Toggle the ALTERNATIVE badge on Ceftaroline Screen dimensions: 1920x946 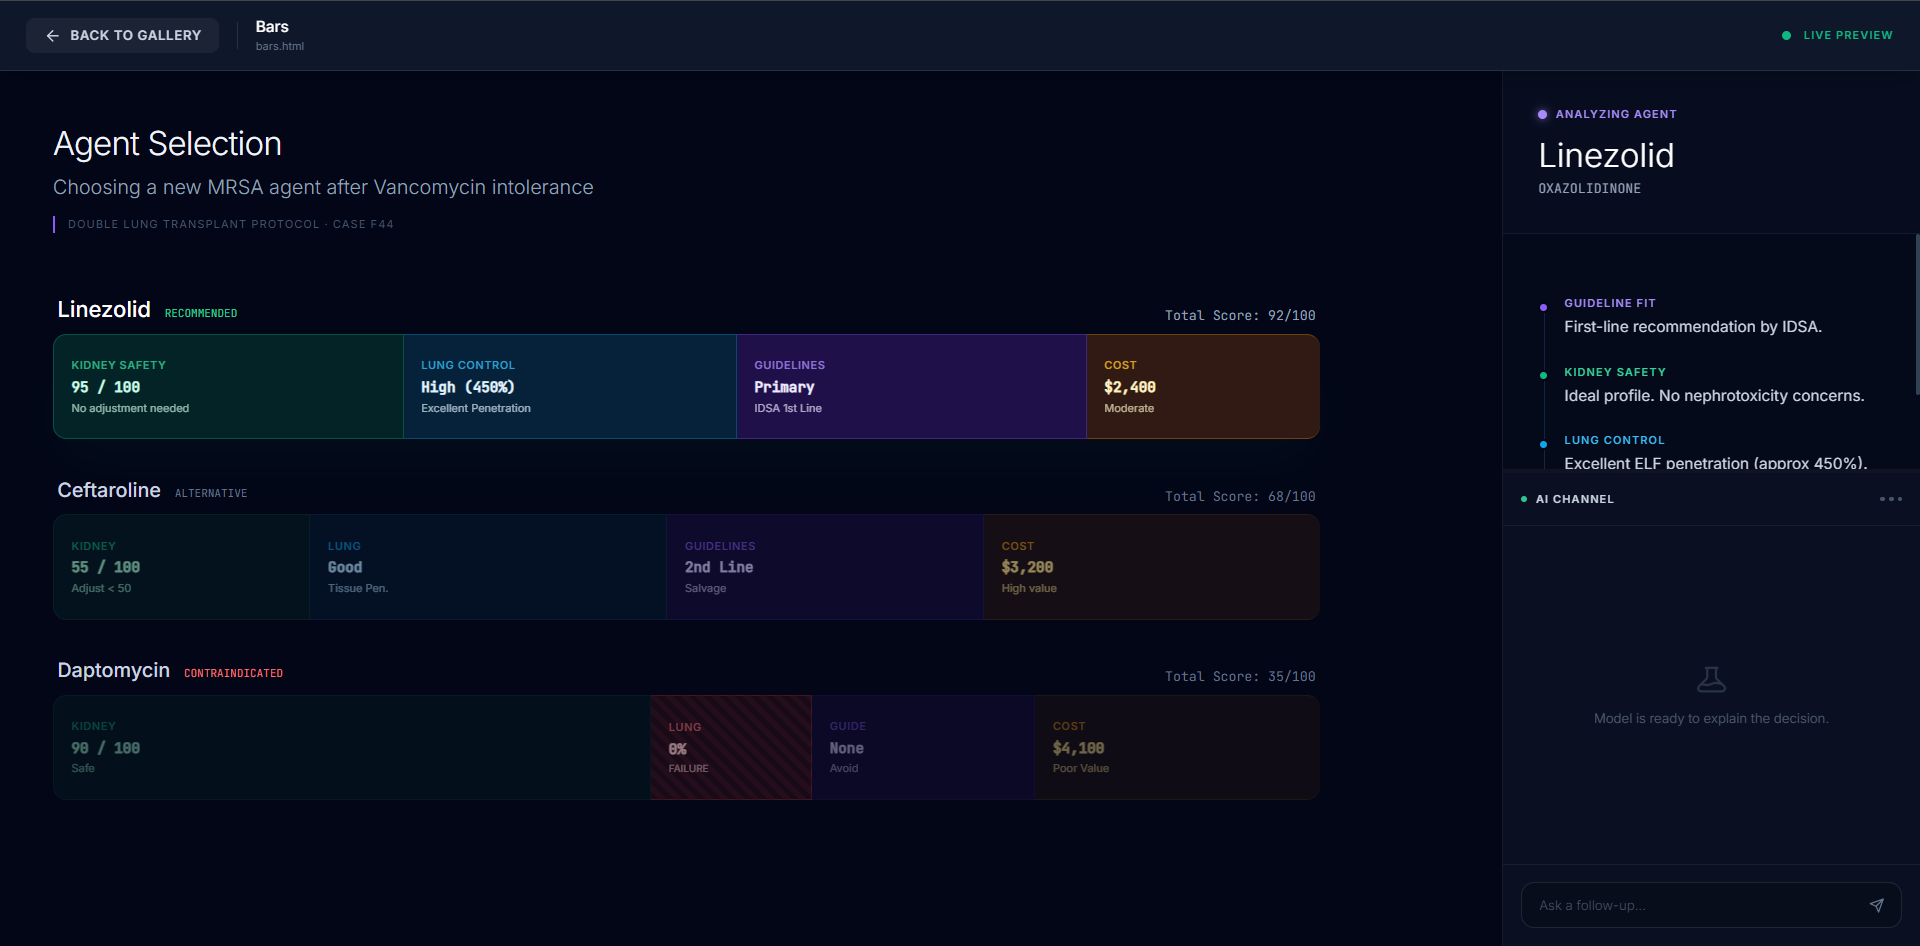211,493
